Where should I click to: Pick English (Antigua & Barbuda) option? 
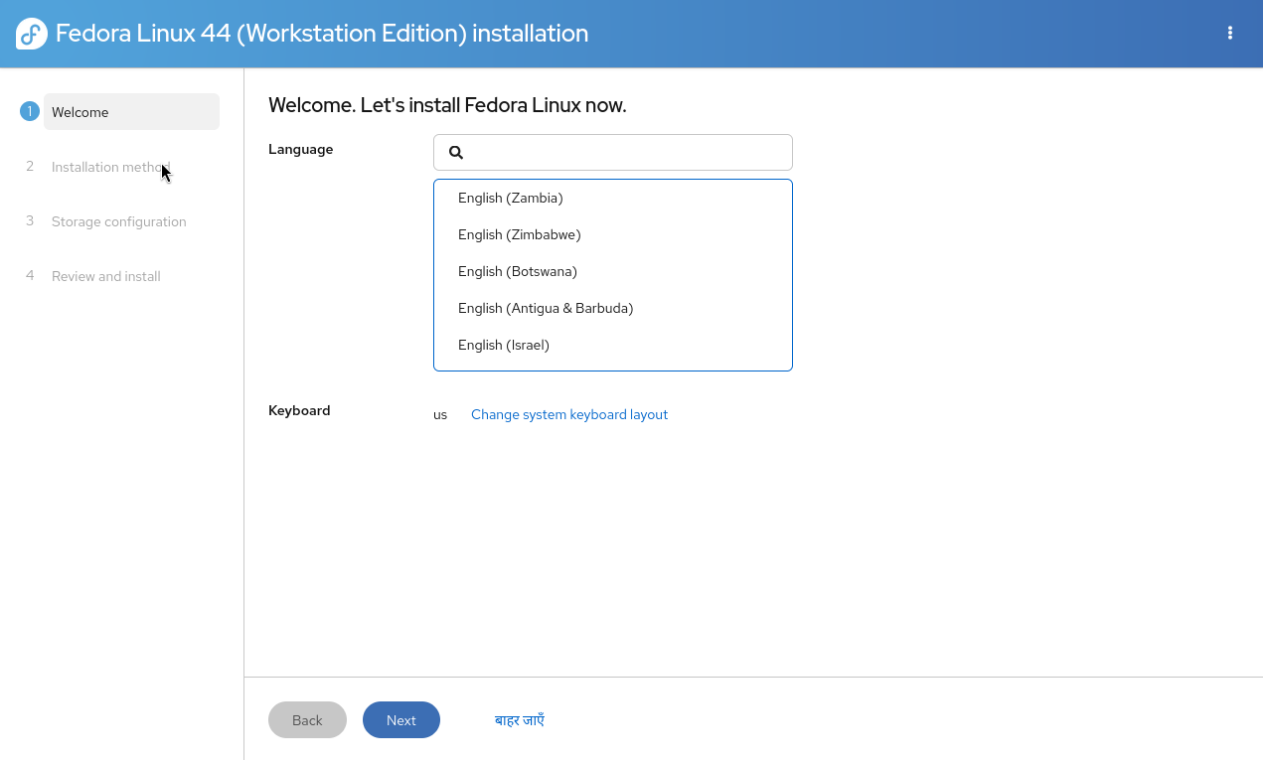point(613,308)
